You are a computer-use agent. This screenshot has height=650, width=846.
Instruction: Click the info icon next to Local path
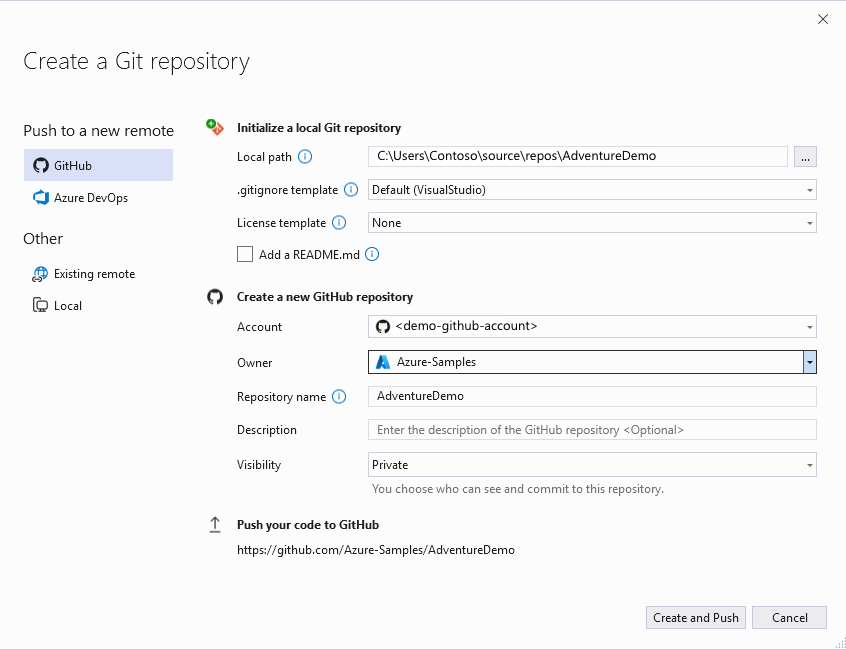pyautogui.click(x=306, y=156)
